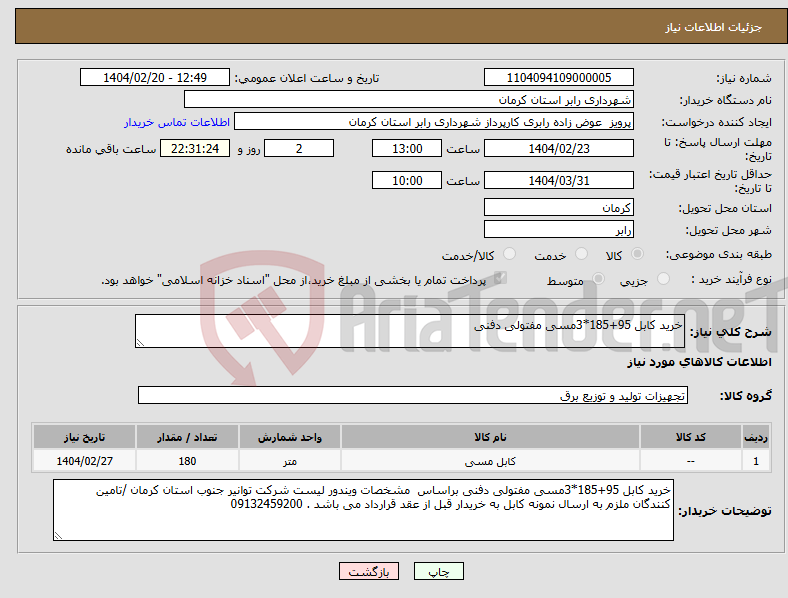
Task: Select the متوسط purchase type radio
Action: tap(598, 278)
